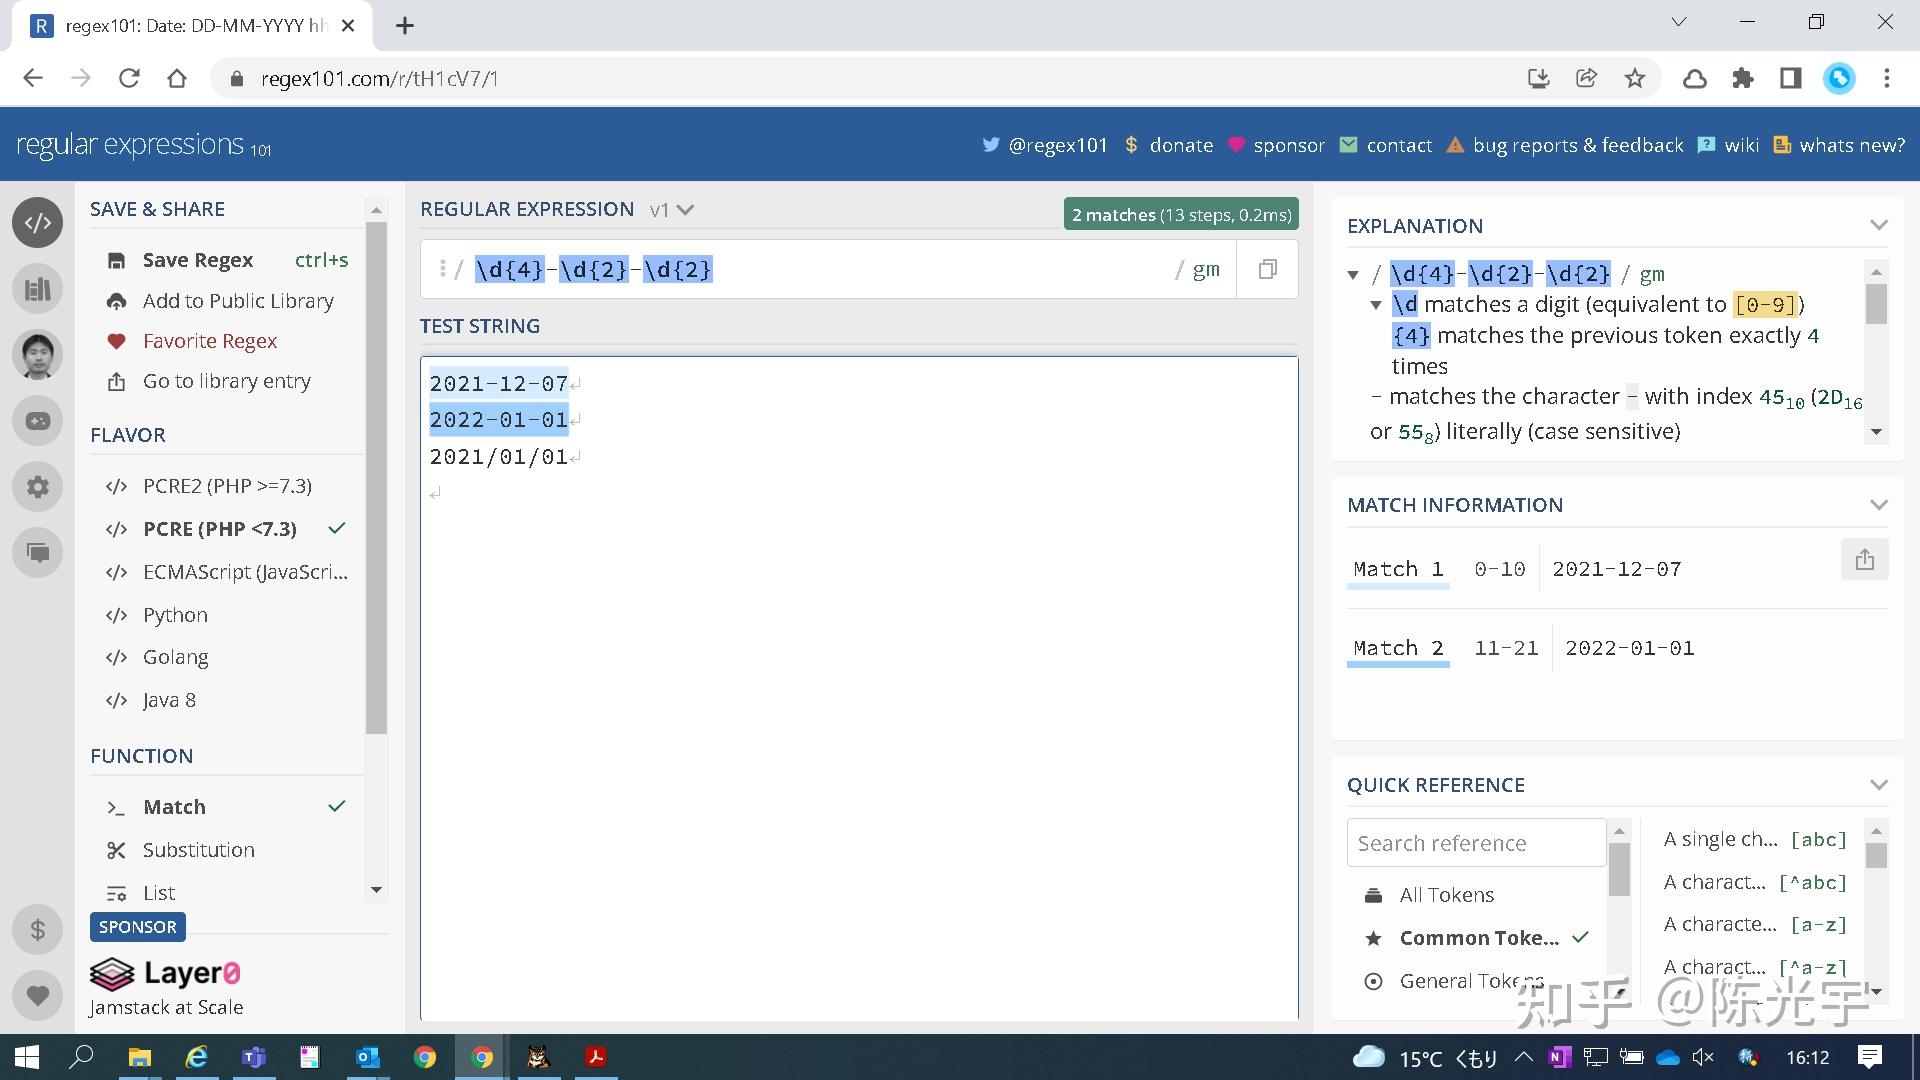Switch function to Substitution
The height and width of the screenshot is (1080, 1920).
(198, 850)
